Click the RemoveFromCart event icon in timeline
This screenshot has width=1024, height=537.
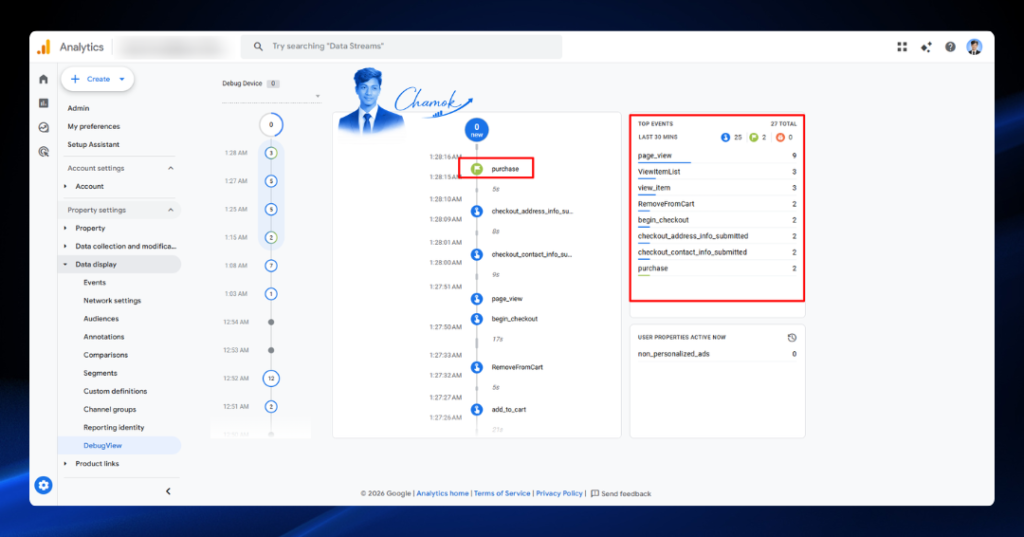(477, 367)
